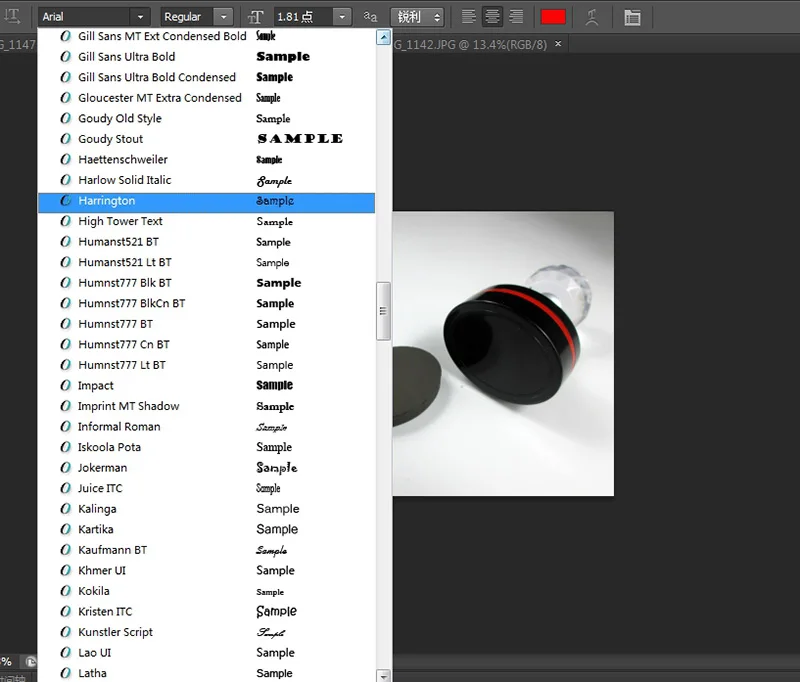Open the font size dropdown arrow
This screenshot has height=682, width=800.
click(x=342, y=17)
